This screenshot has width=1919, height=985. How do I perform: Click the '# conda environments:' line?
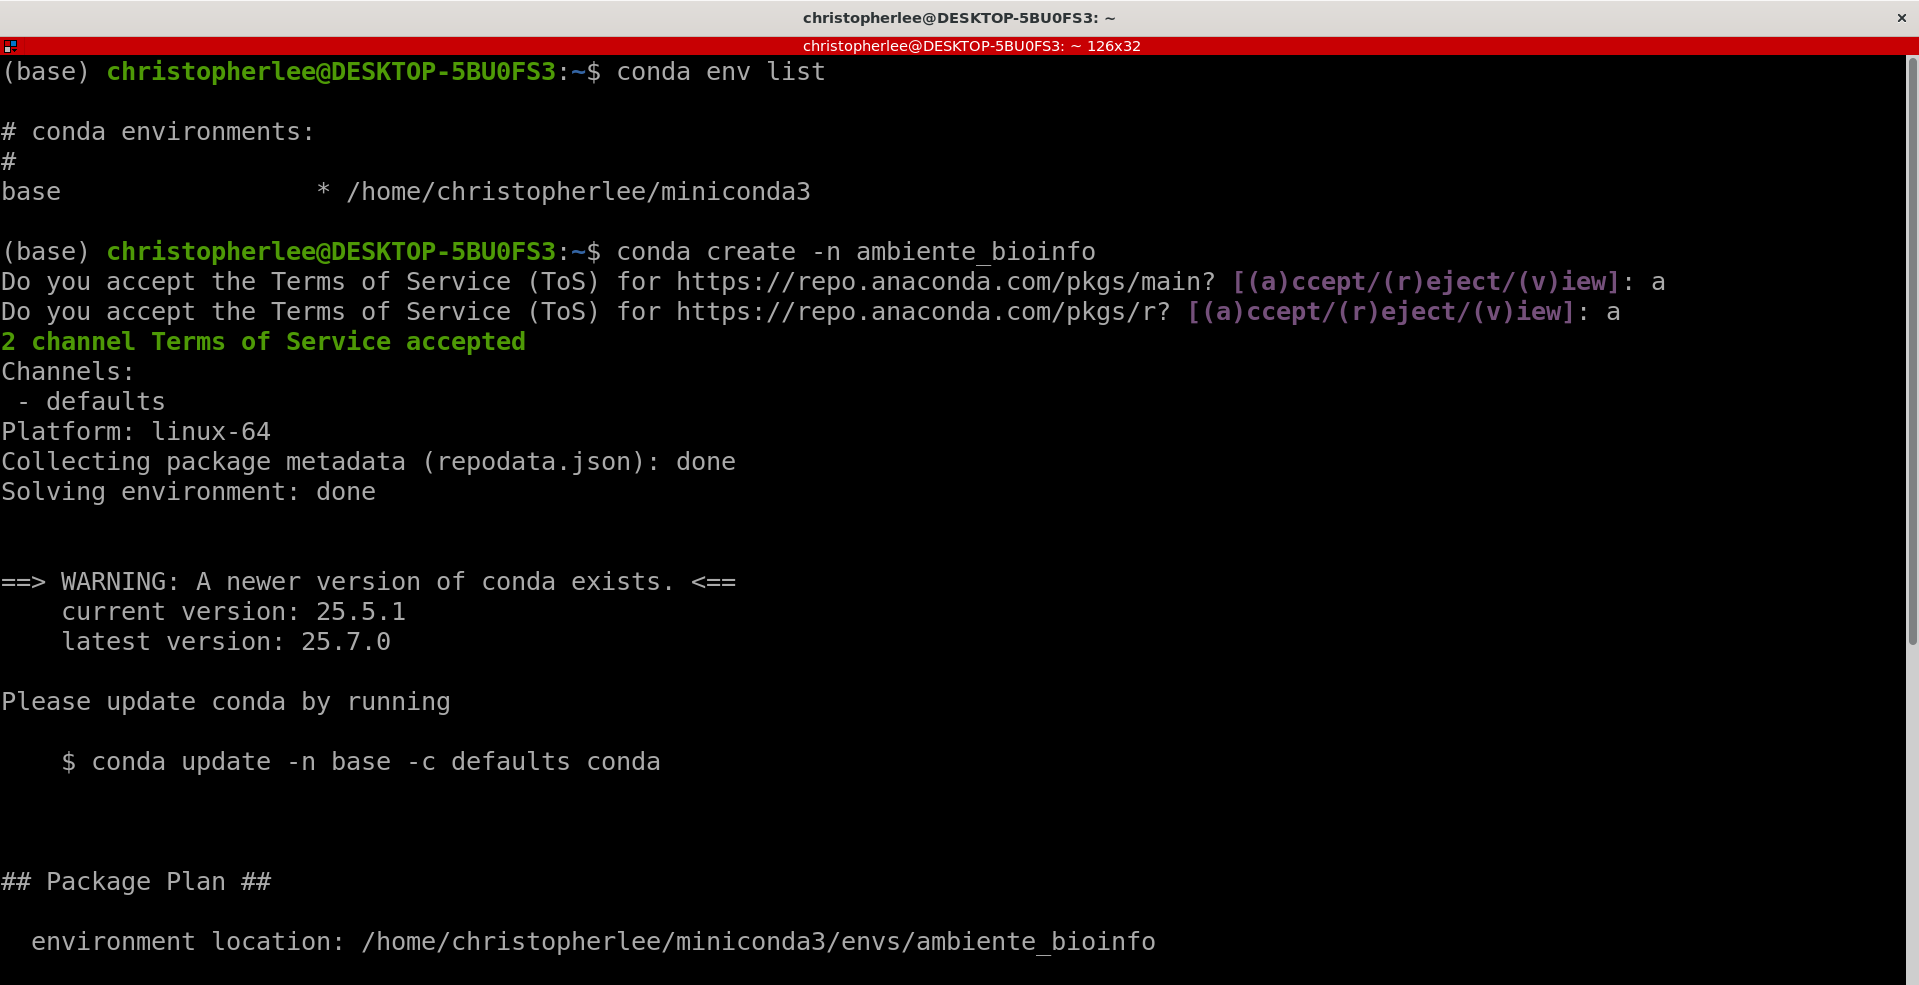[x=158, y=132]
